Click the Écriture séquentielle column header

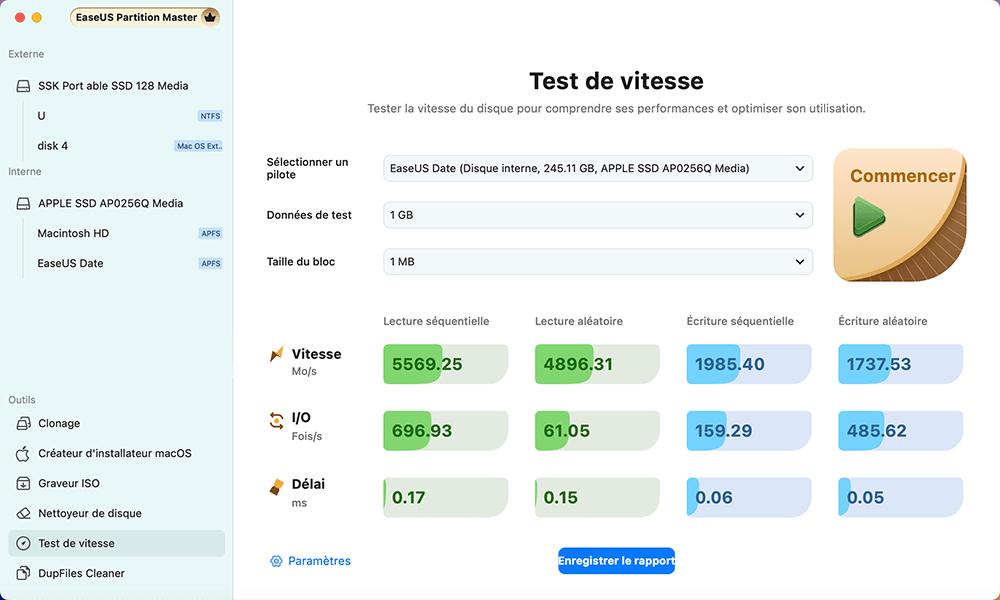coord(740,321)
